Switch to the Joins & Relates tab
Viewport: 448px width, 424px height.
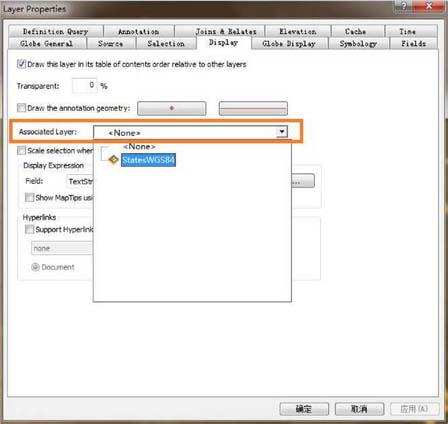coord(226,31)
